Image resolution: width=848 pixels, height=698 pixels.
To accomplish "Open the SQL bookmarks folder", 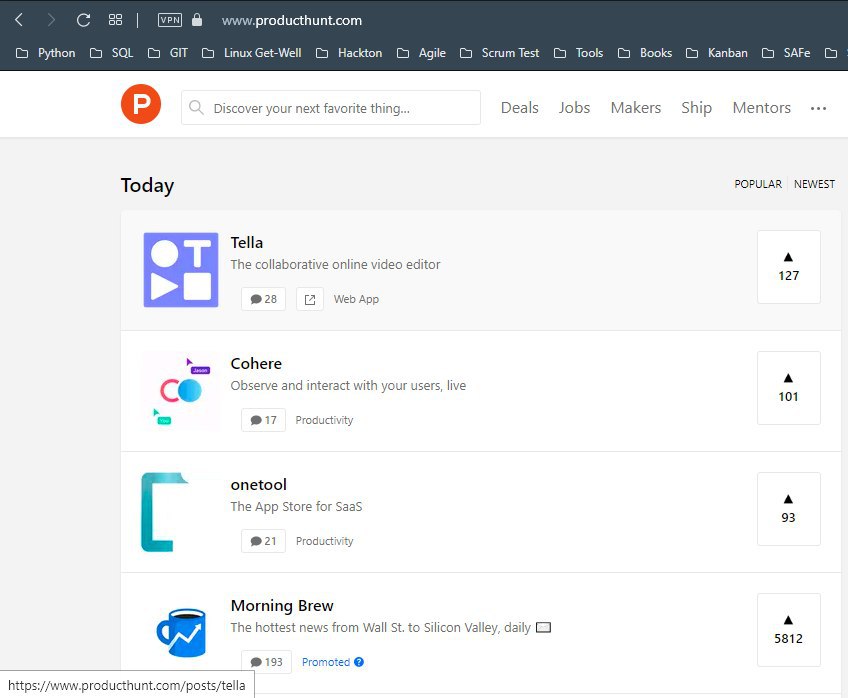I will pyautogui.click(x=111, y=53).
